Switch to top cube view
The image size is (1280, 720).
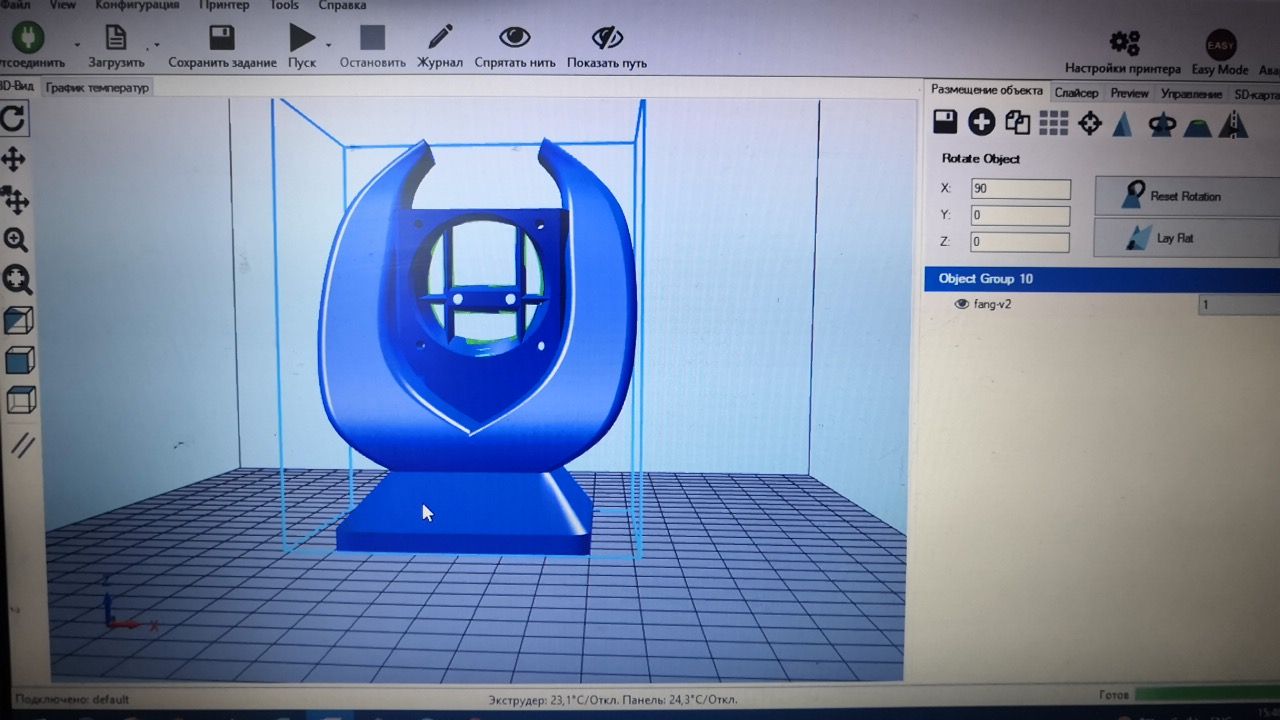(x=21, y=400)
